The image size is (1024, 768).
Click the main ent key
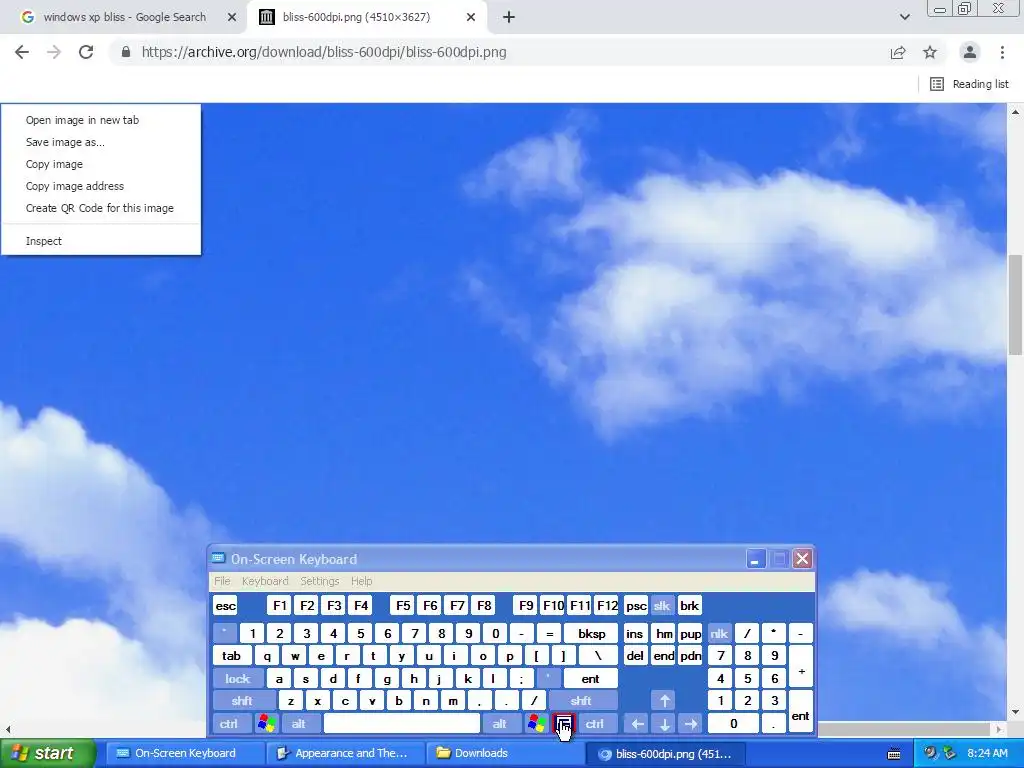(590, 679)
